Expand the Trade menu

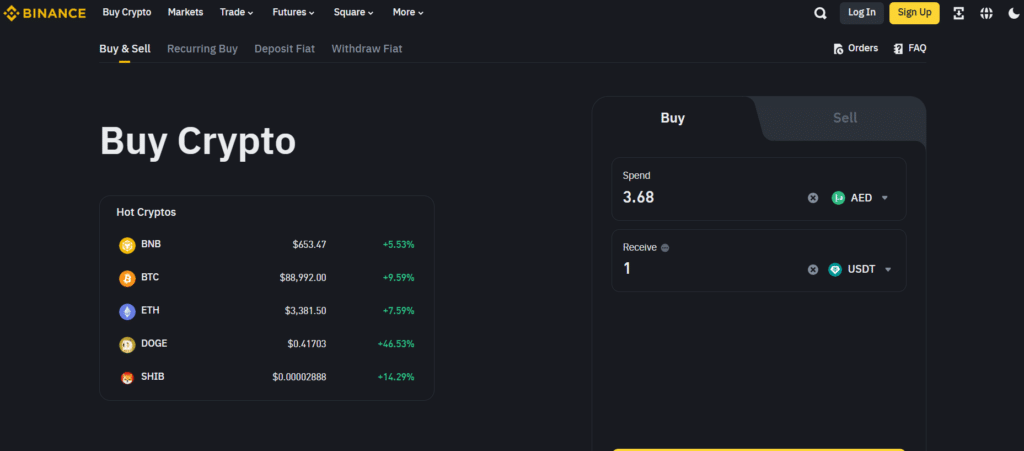click(236, 12)
